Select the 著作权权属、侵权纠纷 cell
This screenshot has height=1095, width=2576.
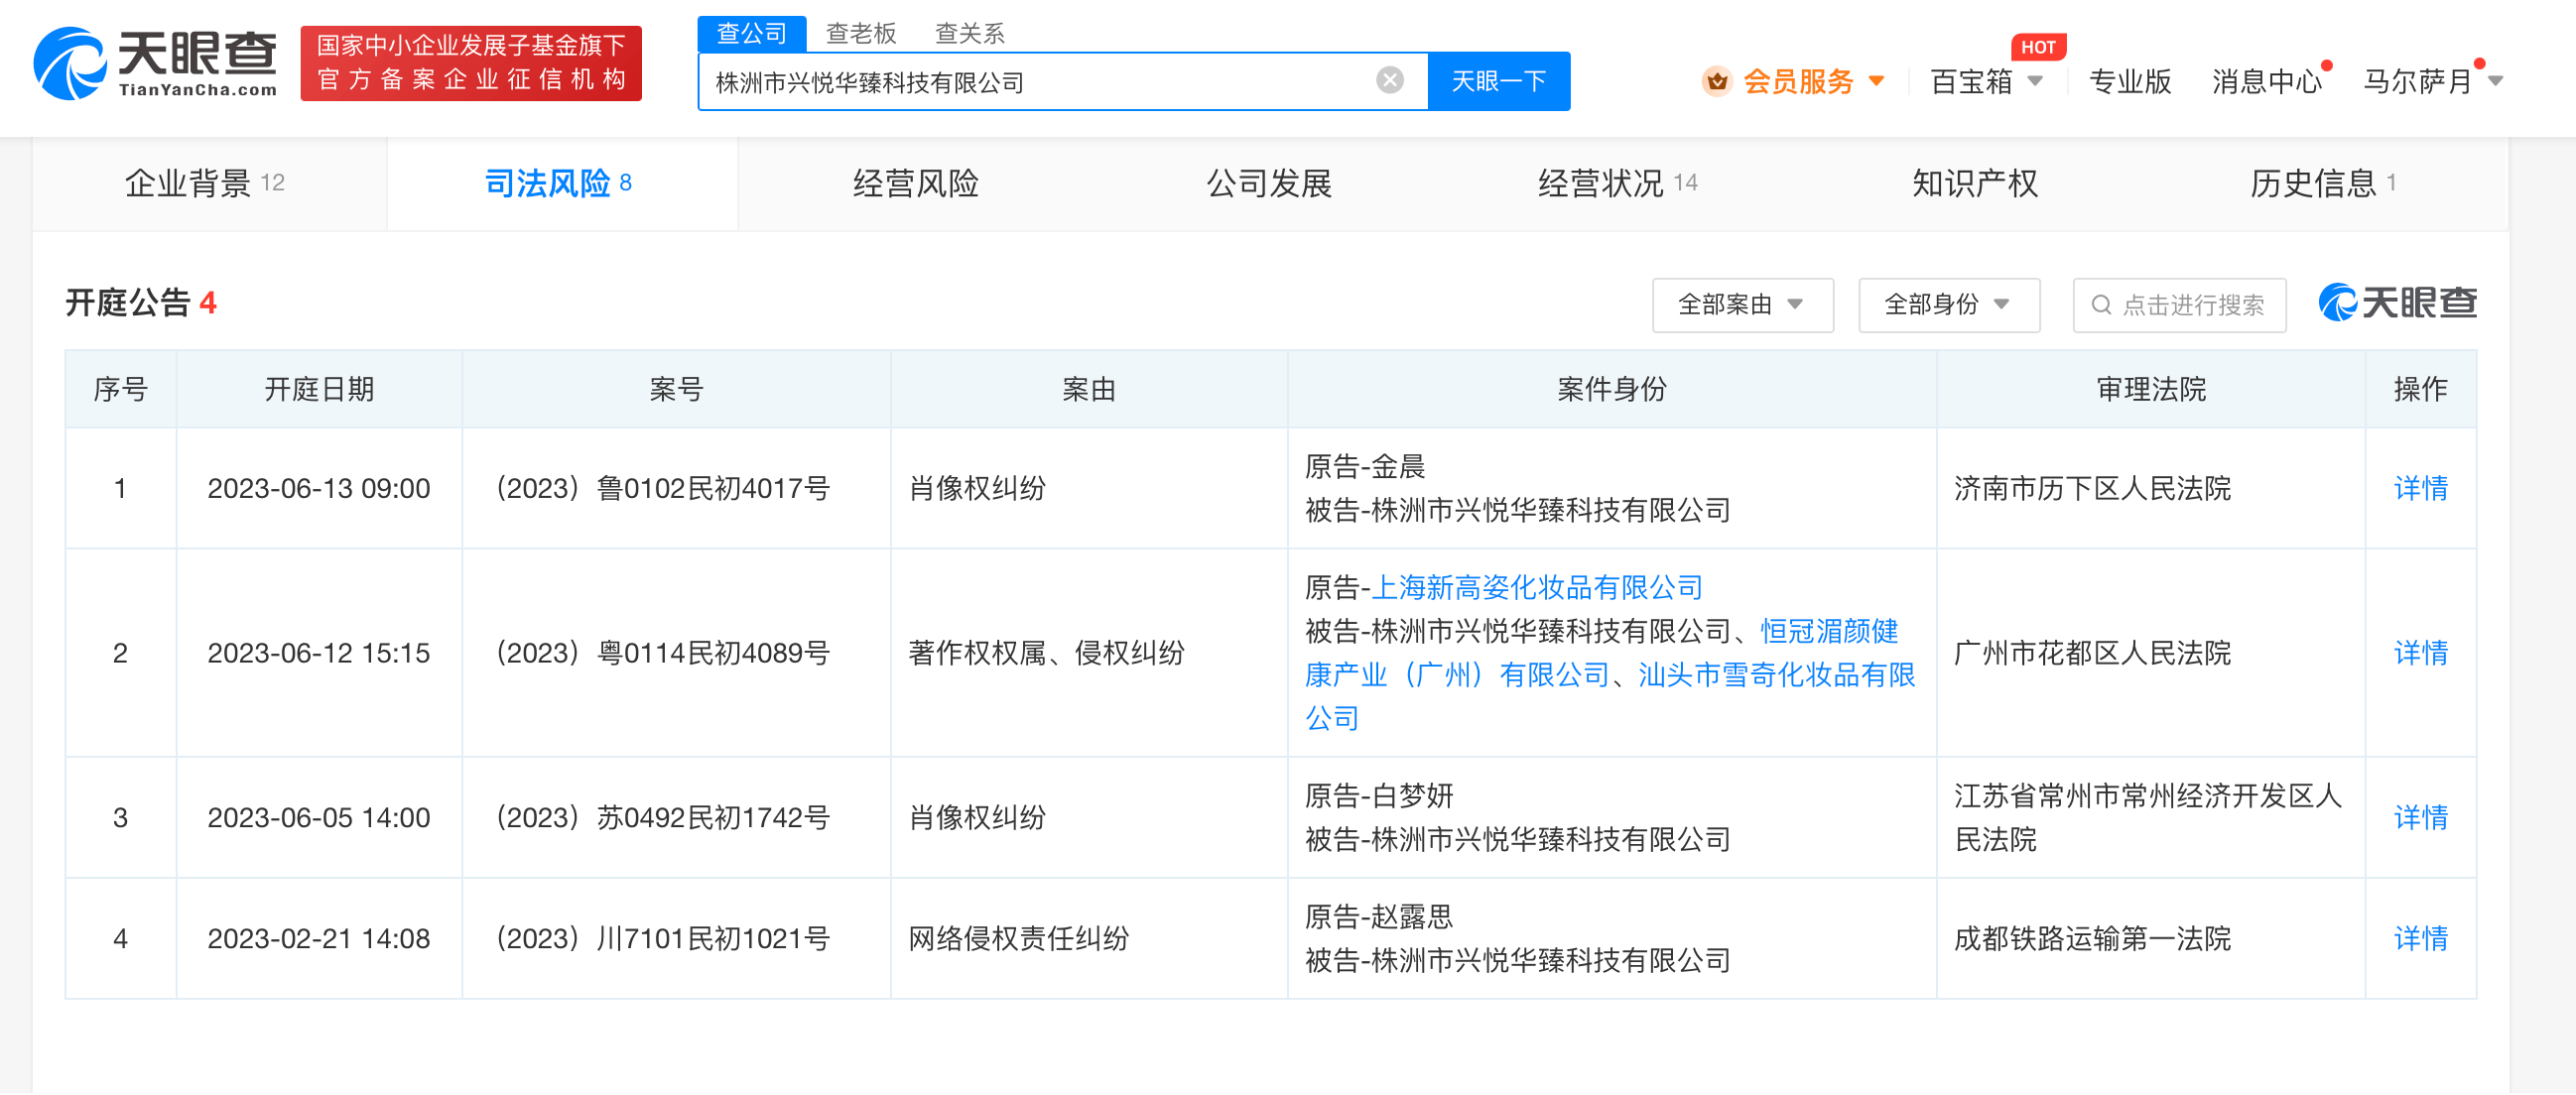(1088, 654)
